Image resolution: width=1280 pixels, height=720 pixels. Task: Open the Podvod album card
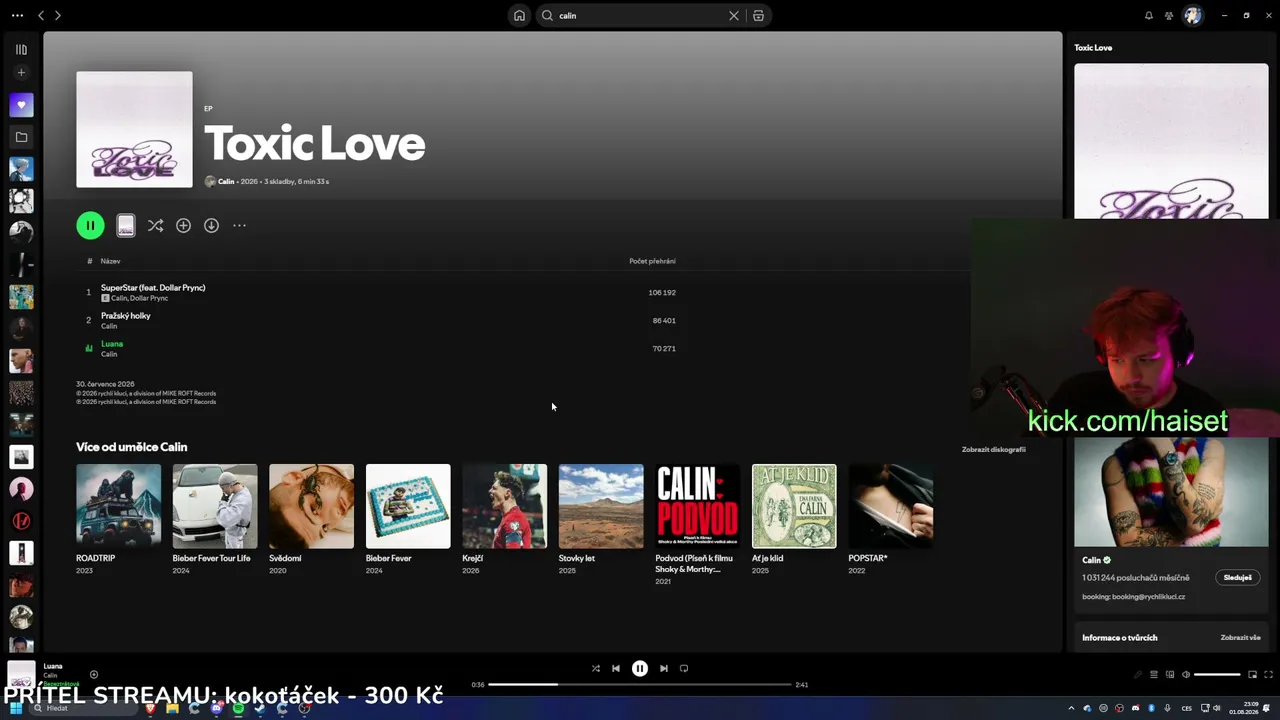pos(697,524)
